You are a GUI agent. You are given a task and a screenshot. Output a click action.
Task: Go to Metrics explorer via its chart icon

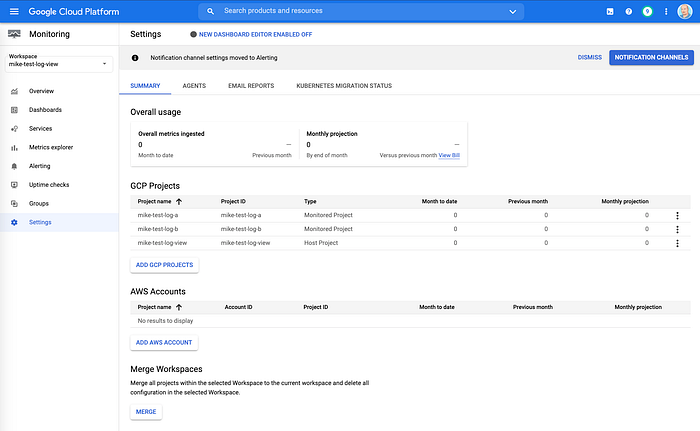coord(14,147)
